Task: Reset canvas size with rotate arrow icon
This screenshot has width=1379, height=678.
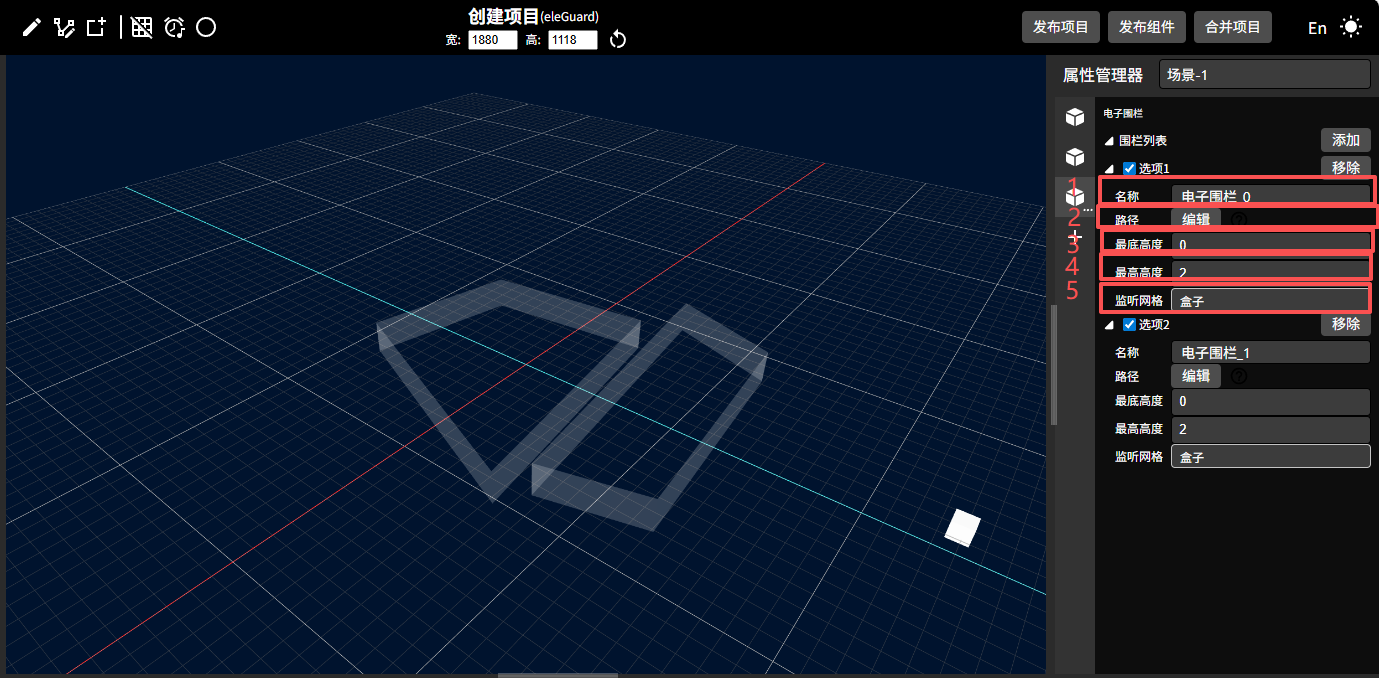Action: (x=618, y=39)
